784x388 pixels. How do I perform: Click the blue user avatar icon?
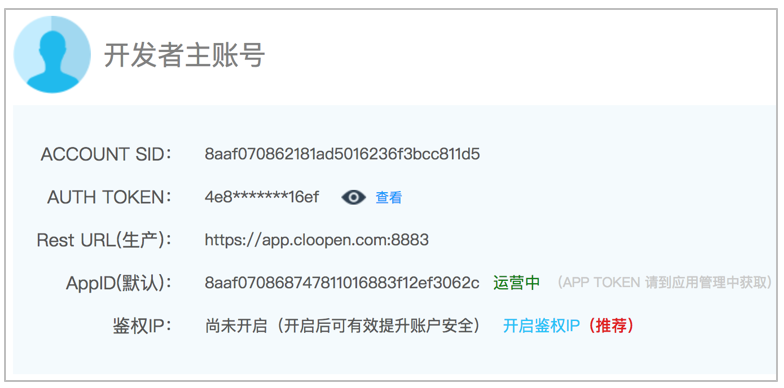tap(52, 54)
